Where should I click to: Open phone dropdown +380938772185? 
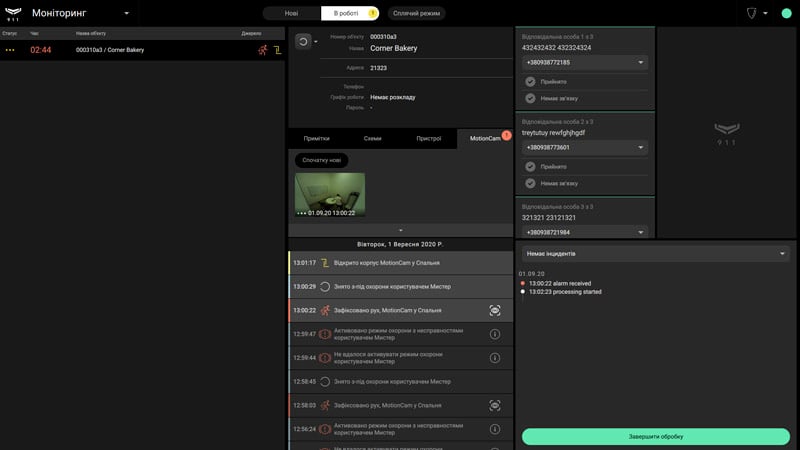(x=585, y=62)
